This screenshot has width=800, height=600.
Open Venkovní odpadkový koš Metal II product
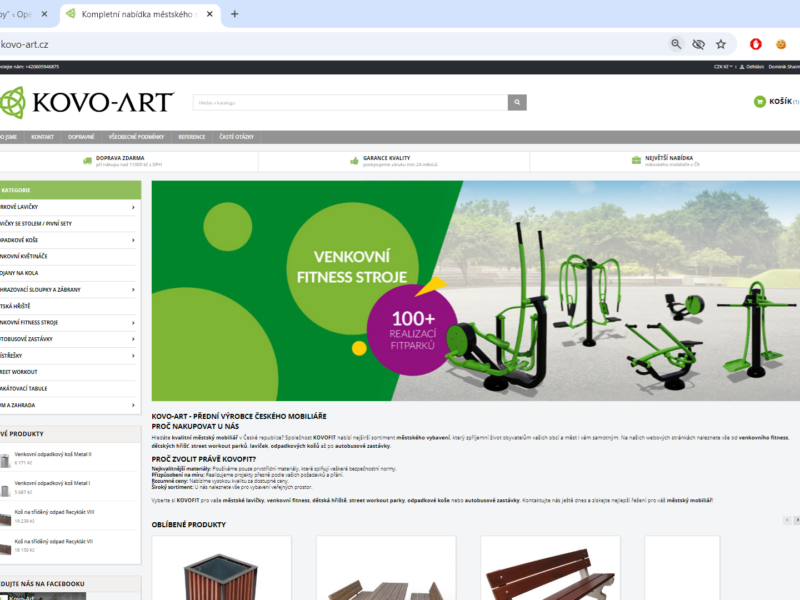tap(53, 454)
